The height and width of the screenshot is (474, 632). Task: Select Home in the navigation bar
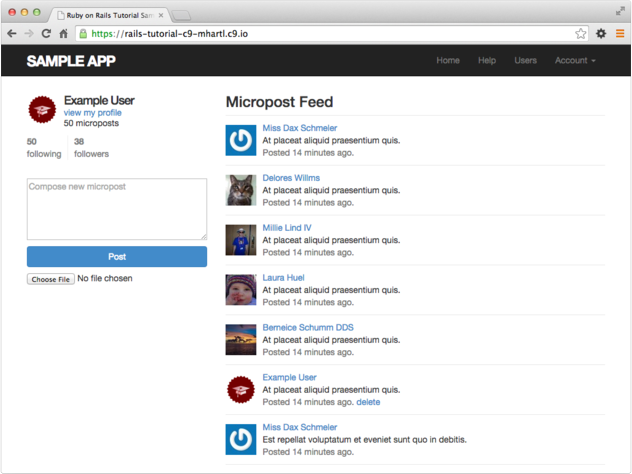point(448,61)
